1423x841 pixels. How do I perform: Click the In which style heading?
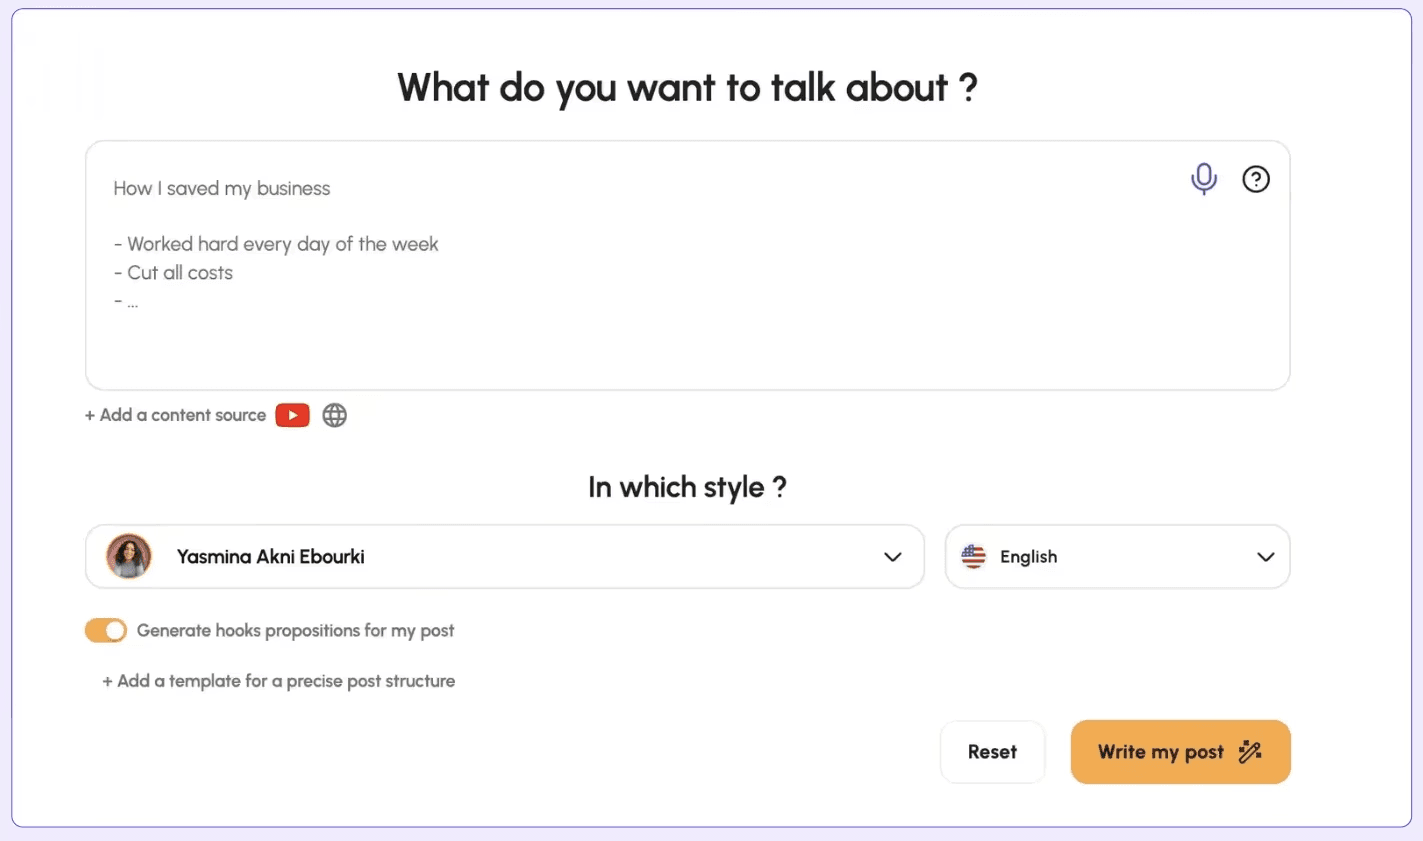tap(687, 487)
